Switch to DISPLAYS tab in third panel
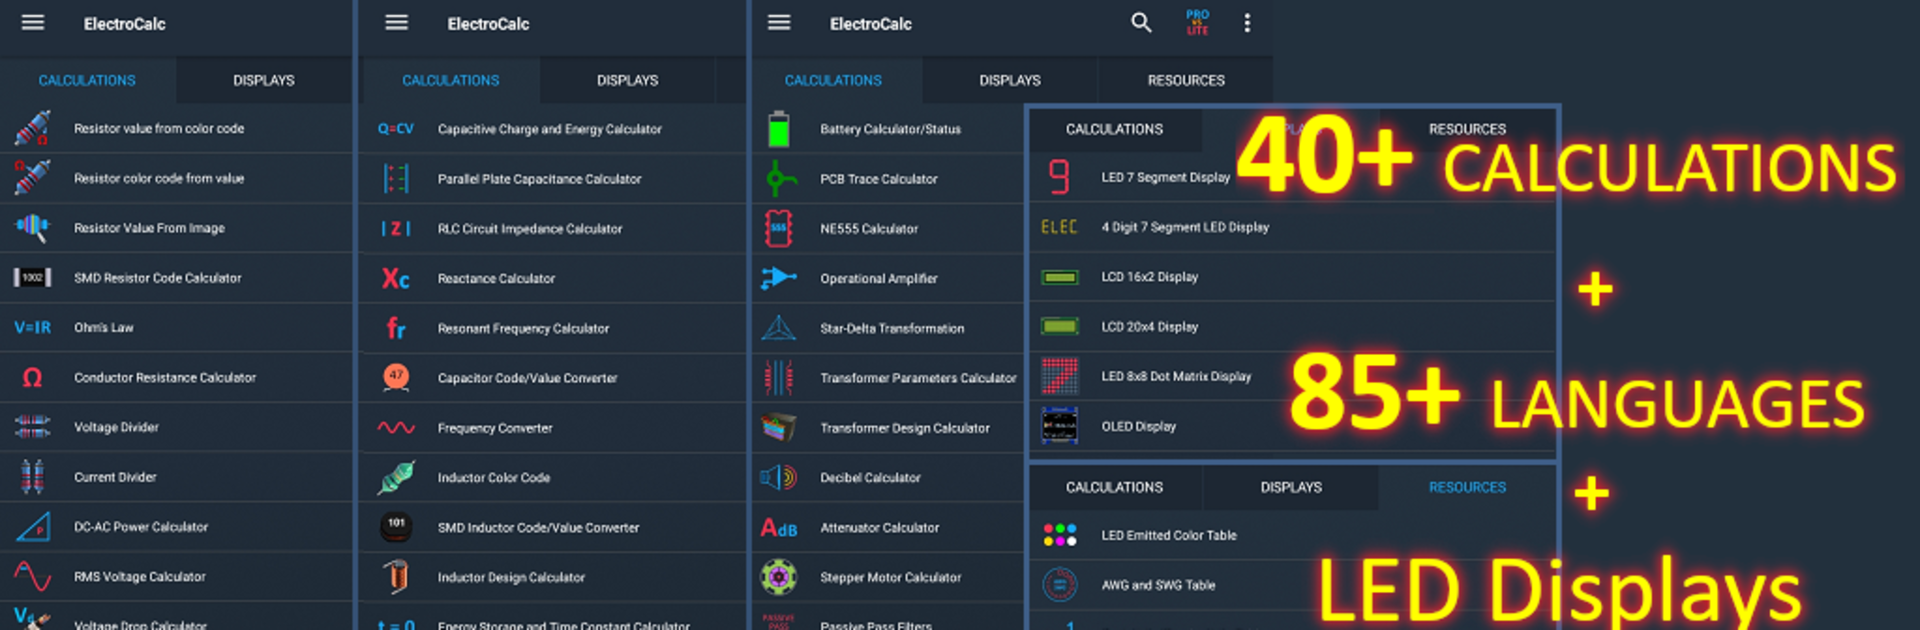 1010,80
